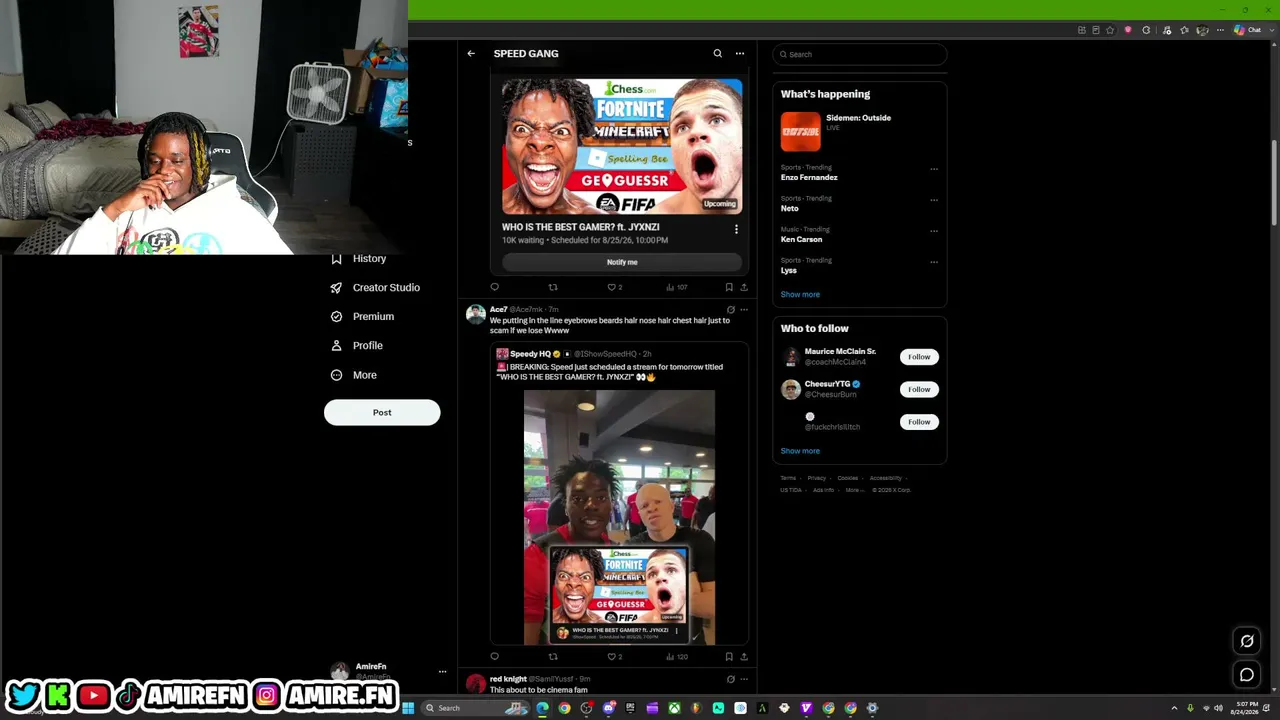Open the photo in Speedy HQ's quoted post
Viewport: 1280px width, 720px height.
(620, 518)
